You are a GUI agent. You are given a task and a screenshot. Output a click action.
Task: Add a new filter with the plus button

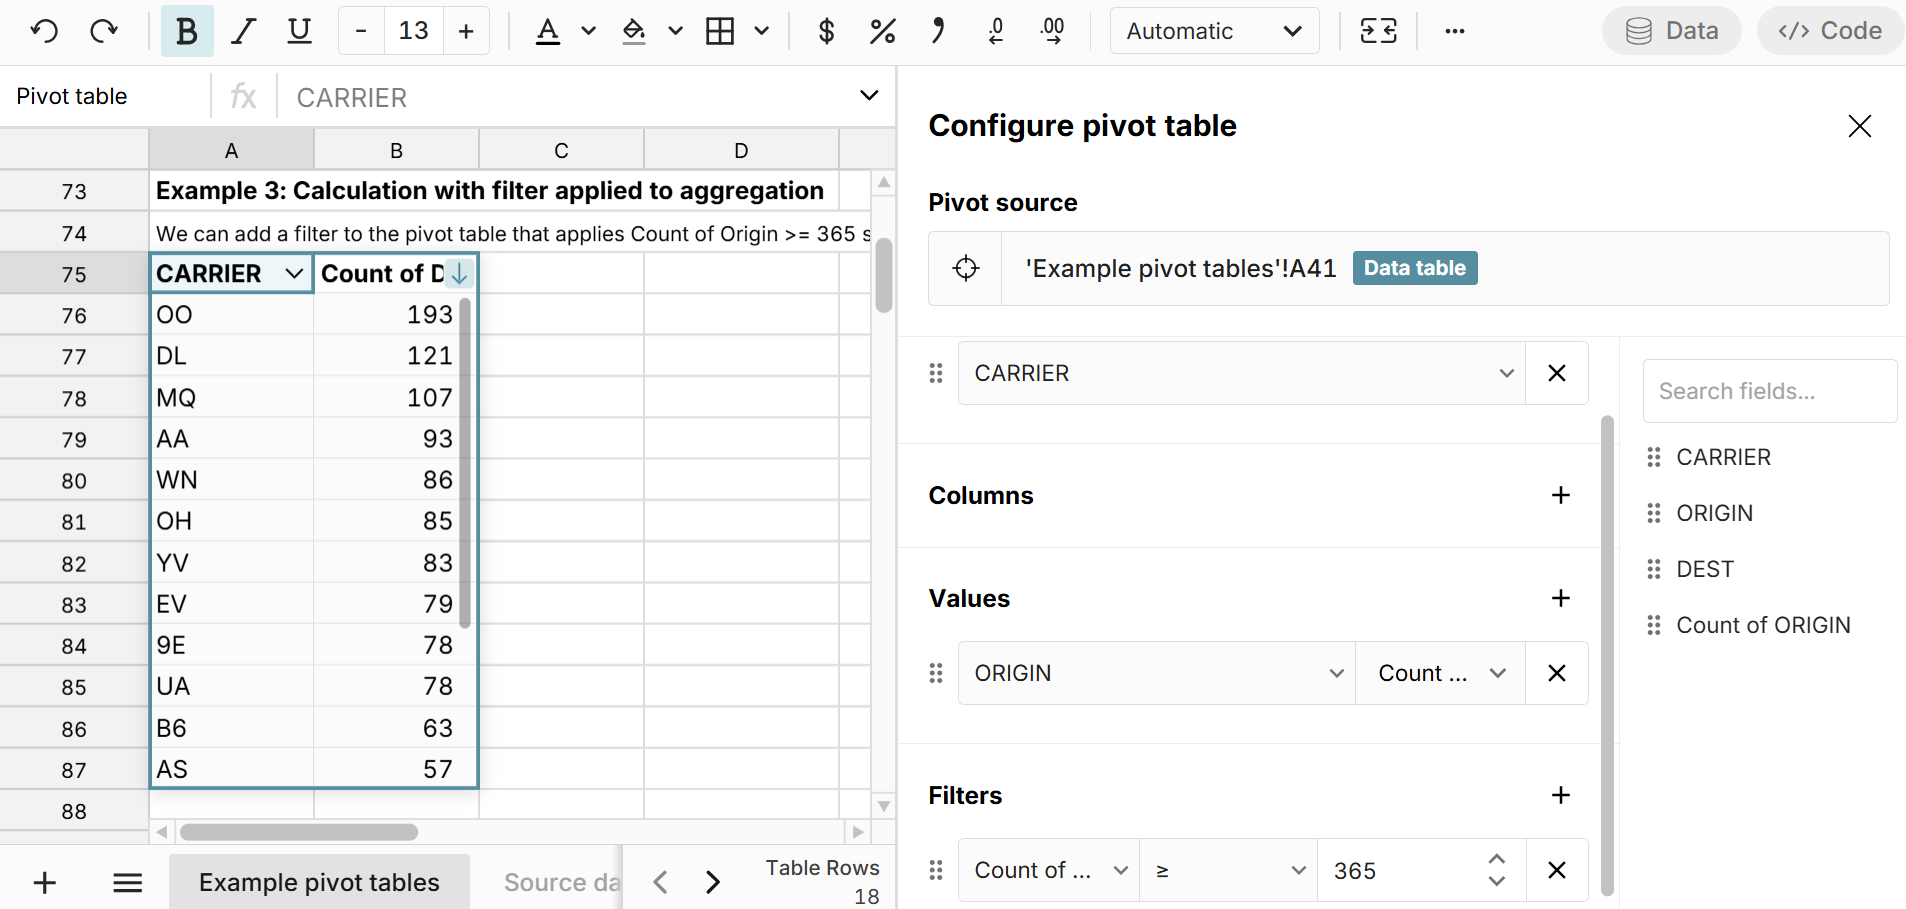pyautogui.click(x=1561, y=795)
